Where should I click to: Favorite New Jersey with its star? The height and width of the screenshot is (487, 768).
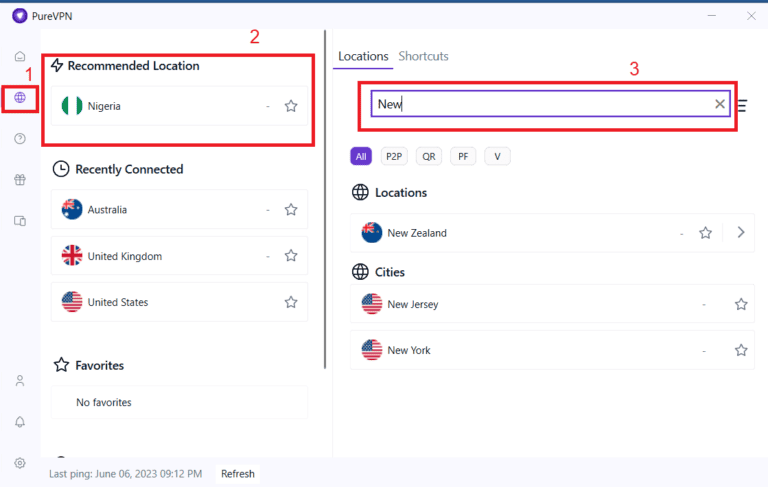coord(741,304)
